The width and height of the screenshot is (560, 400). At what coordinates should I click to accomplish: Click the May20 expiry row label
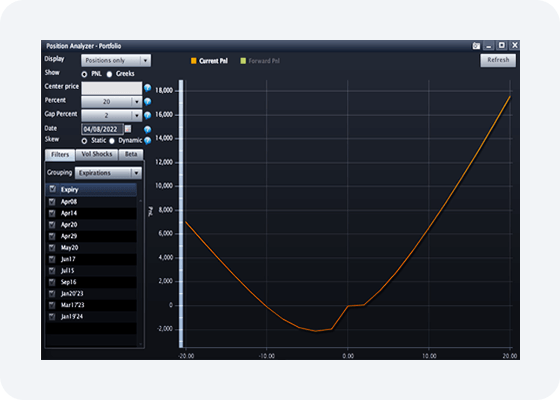(x=69, y=248)
